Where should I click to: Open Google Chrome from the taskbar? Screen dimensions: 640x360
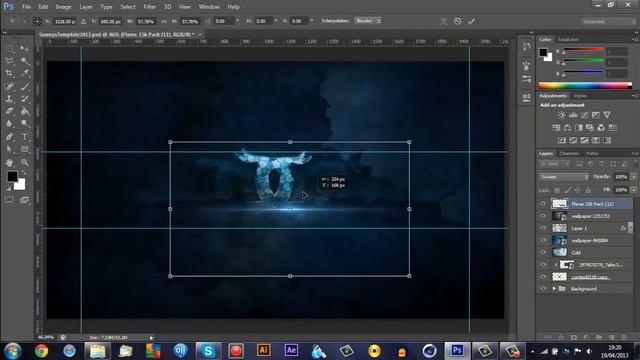[41, 351]
